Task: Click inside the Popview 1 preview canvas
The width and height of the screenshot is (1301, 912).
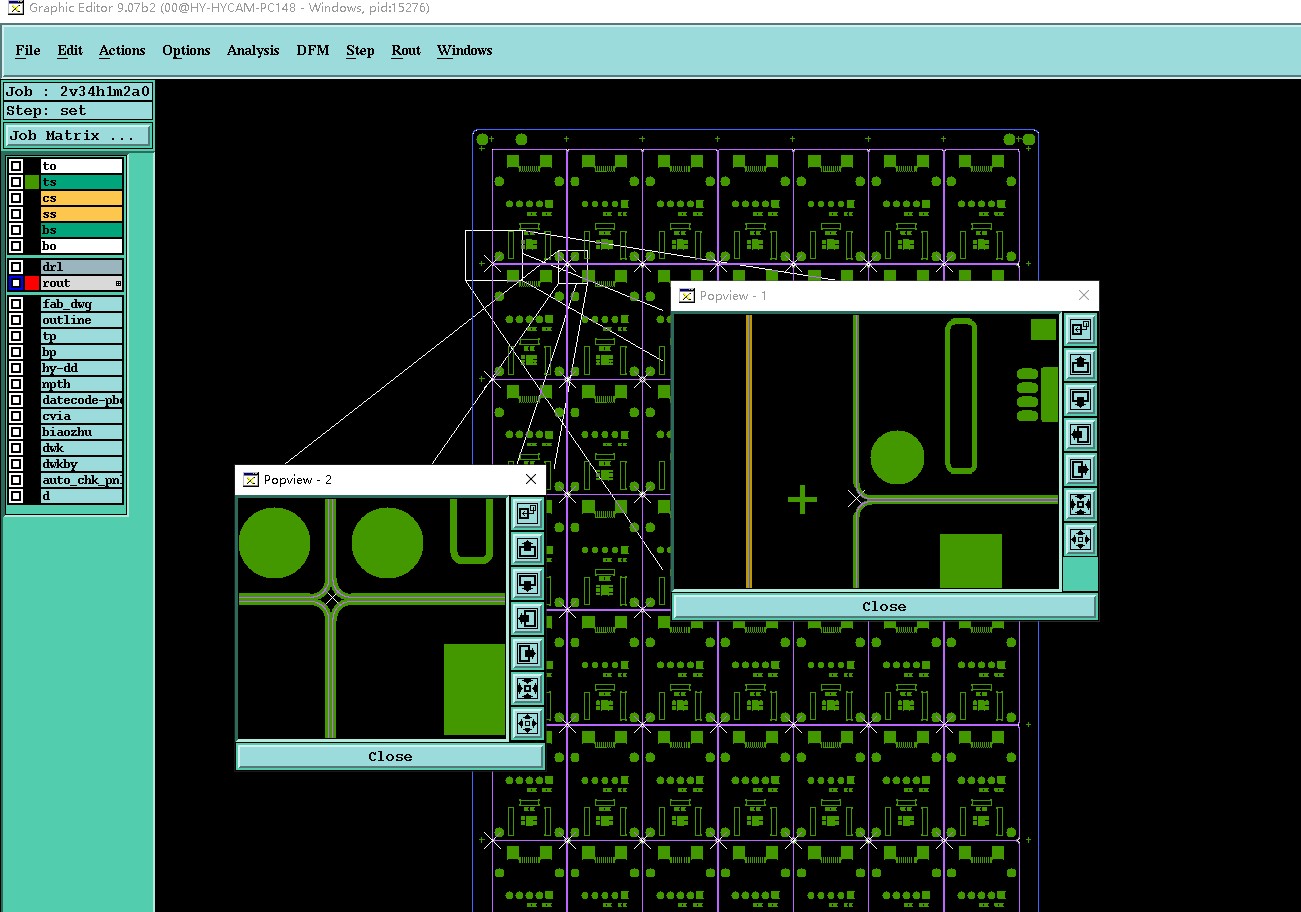Action: [867, 451]
